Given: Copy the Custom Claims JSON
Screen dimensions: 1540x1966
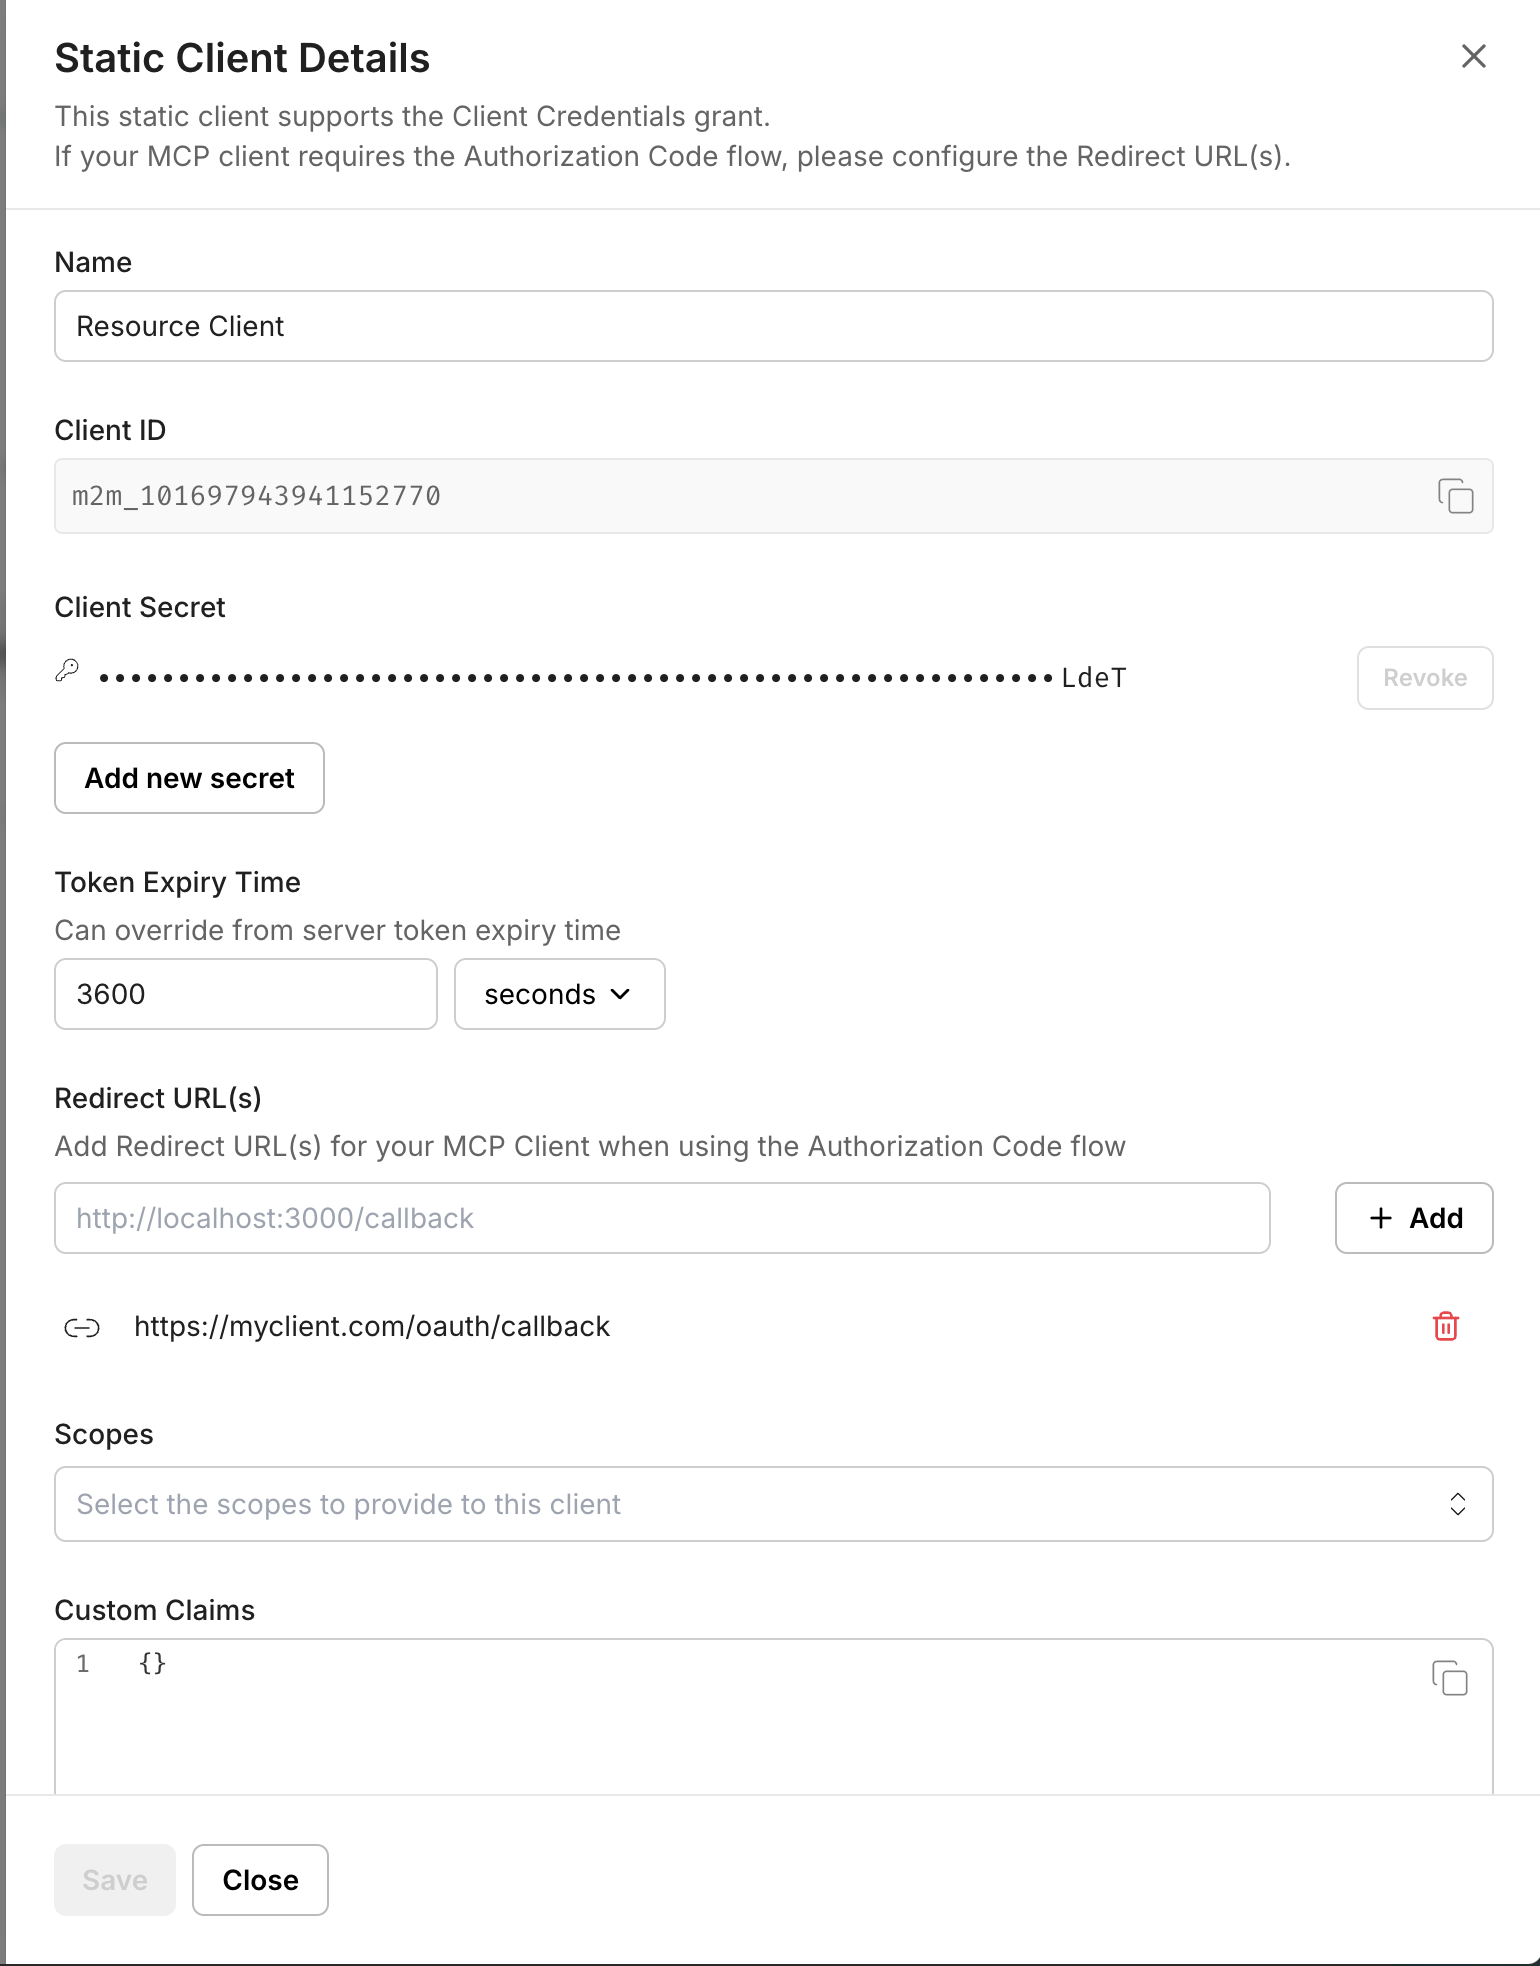Looking at the screenshot, I should pyautogui.click(x=1449, y=1678).
